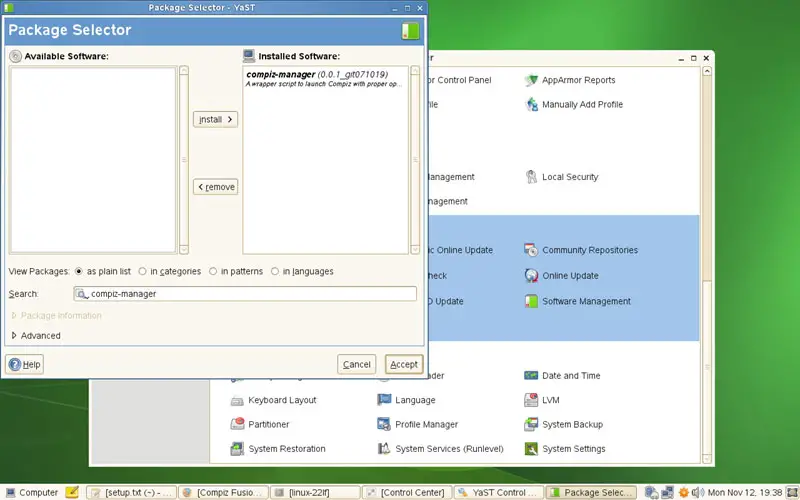Open System Restoration module
The width and height of the screenshot is (800, 500).
[x=278, y=449]
